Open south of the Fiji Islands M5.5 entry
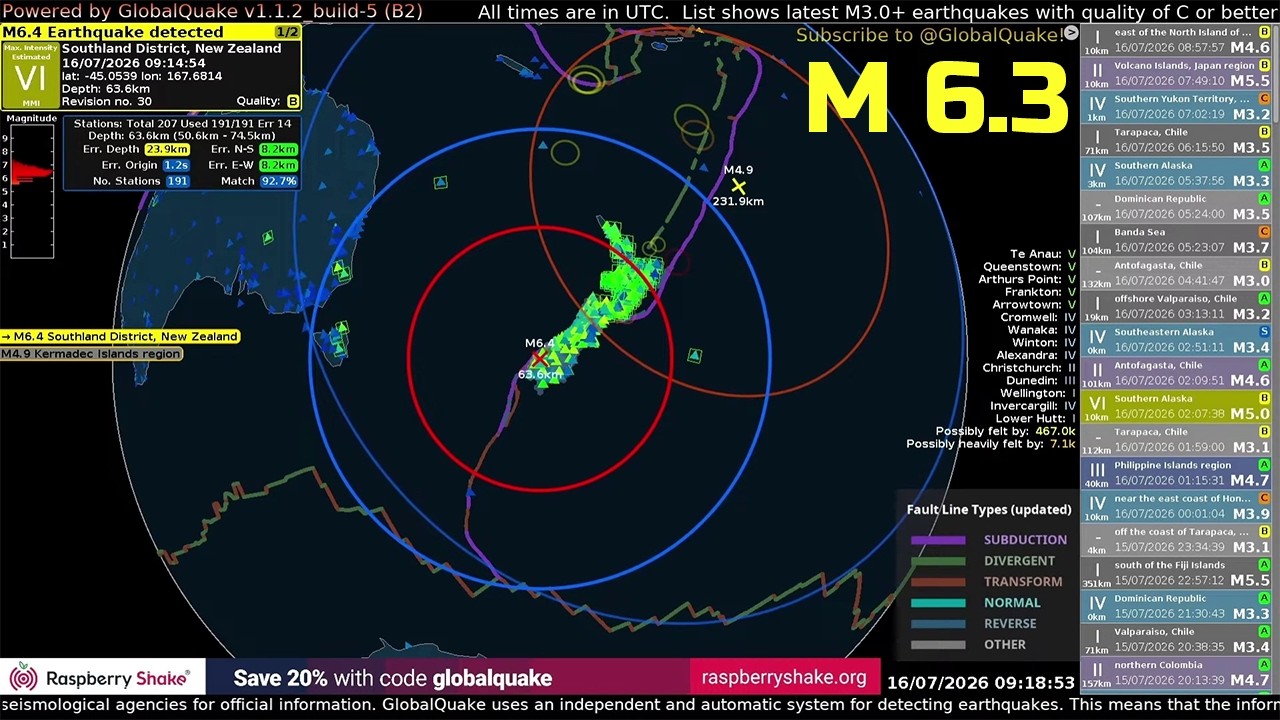The image size is (1280, 720). click(x=1177, y=573)
